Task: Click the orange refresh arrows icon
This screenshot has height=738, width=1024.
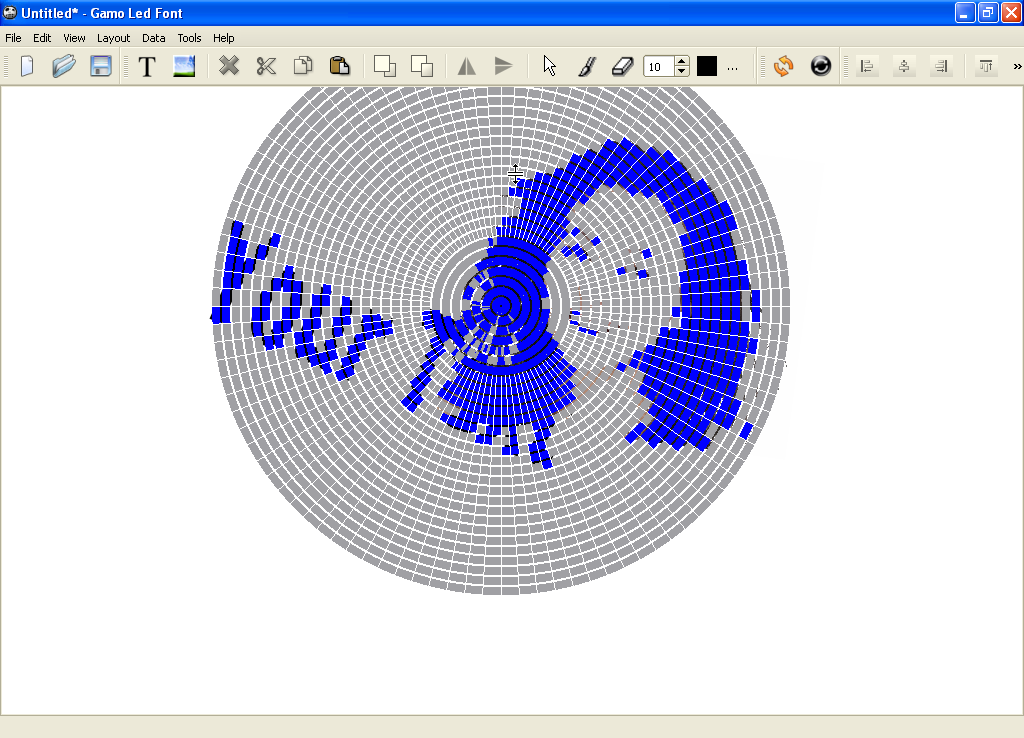Action: pyautogui.click(x=784, y=66)
